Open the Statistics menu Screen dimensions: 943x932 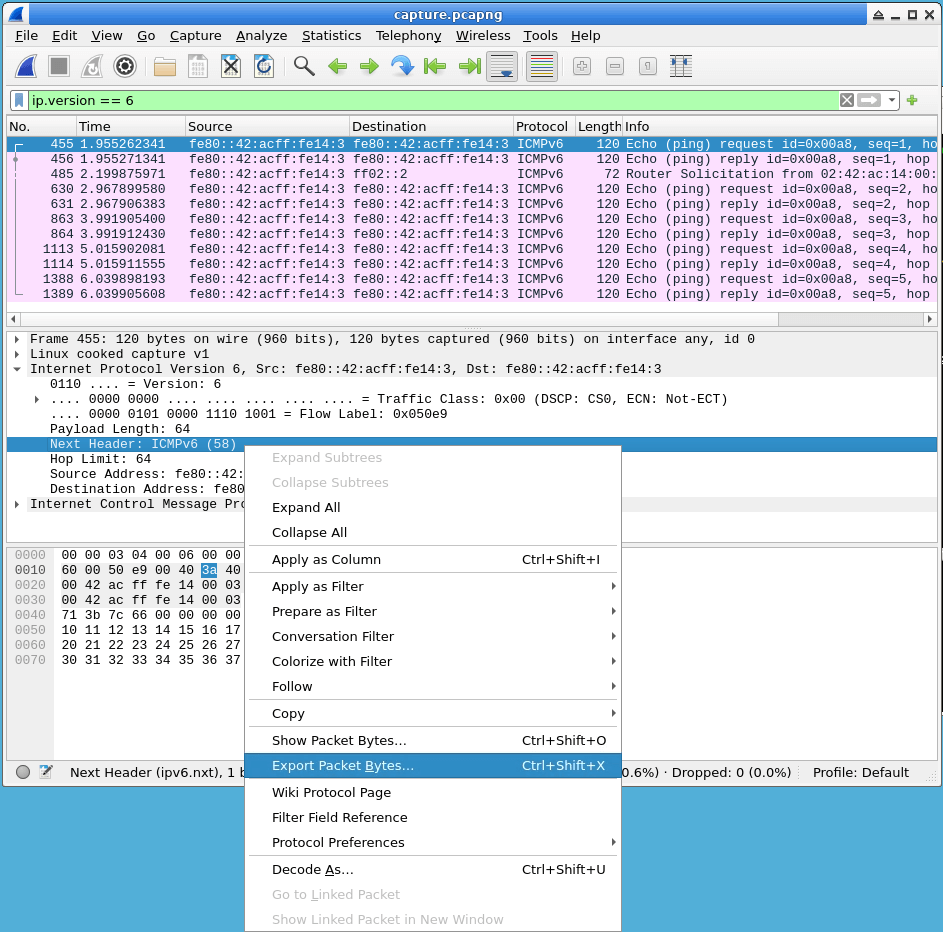(x=331, y=35)
